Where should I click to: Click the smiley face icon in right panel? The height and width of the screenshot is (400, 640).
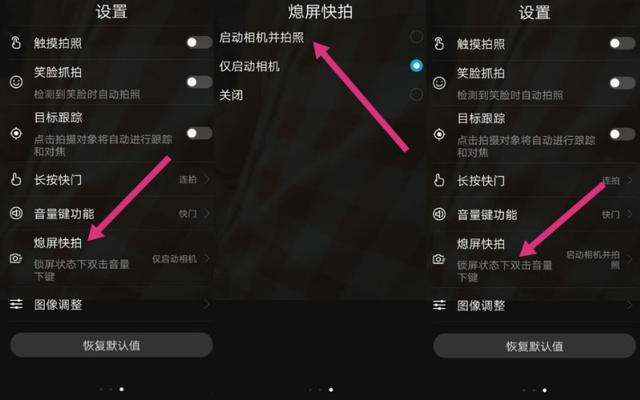click(x=439, y=83)
